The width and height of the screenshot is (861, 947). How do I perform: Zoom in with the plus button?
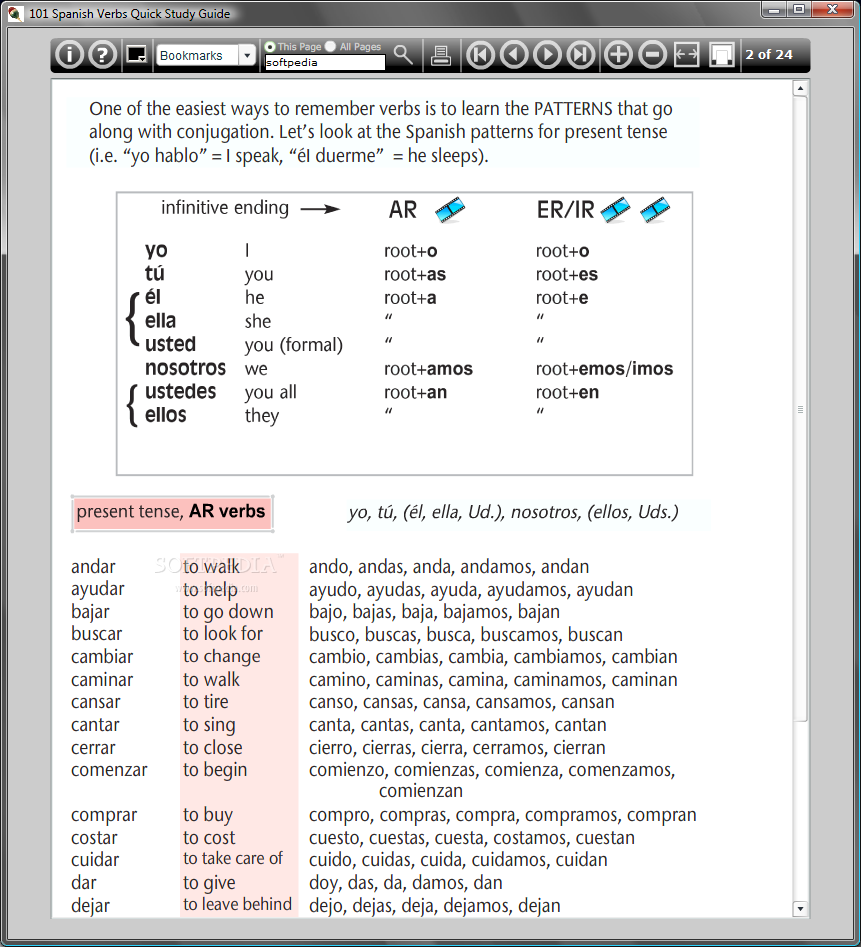pyautogui.click(x=618, y=55)
